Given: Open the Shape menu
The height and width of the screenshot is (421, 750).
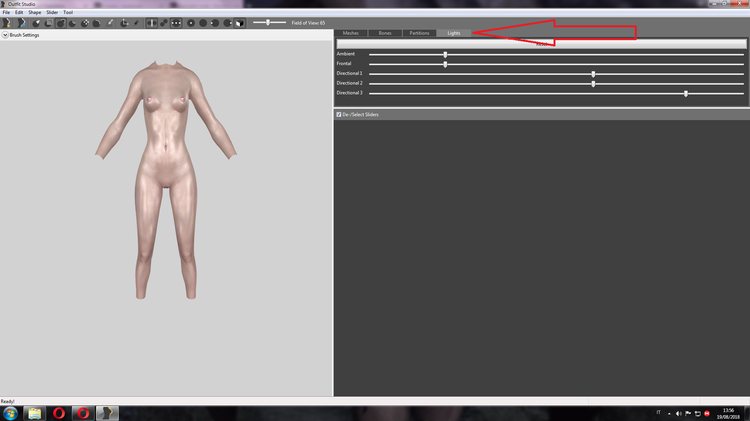Looking at the screenshot, I should [34, 12].
